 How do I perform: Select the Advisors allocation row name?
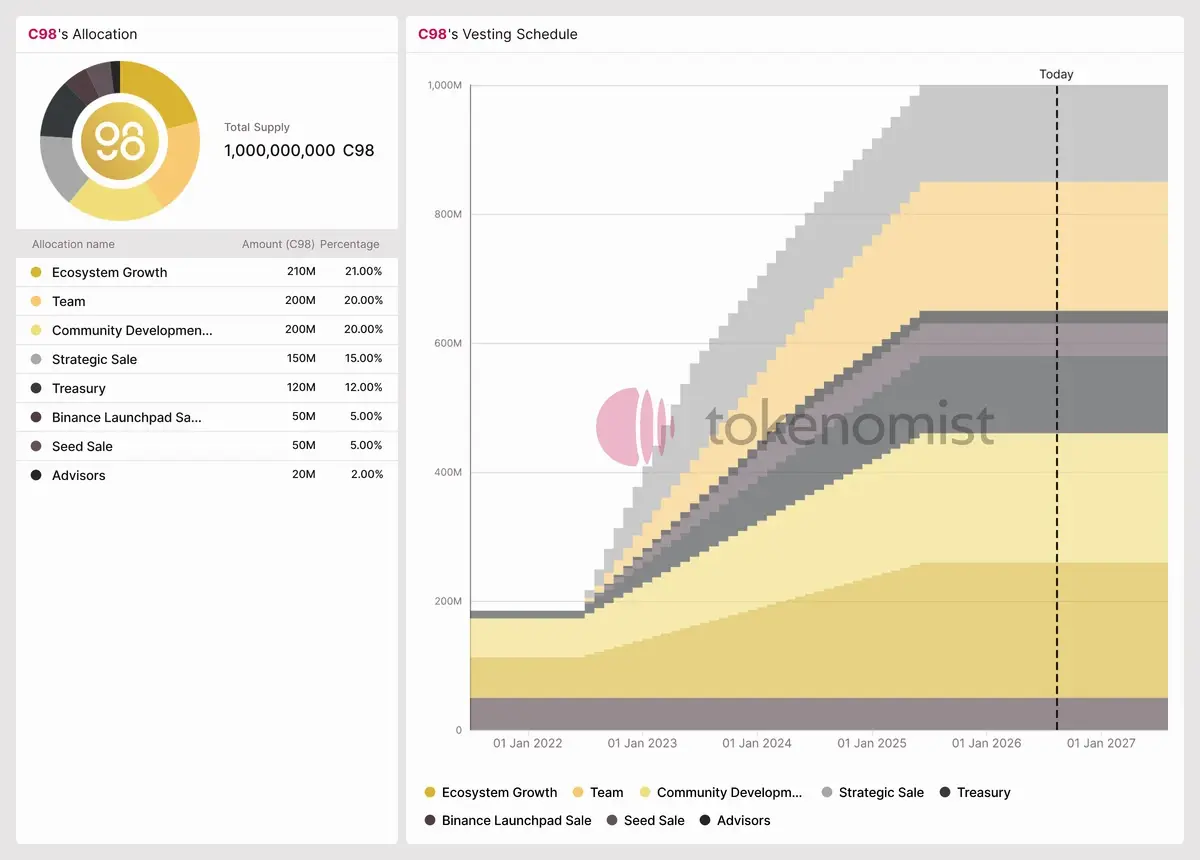(79, 475)
